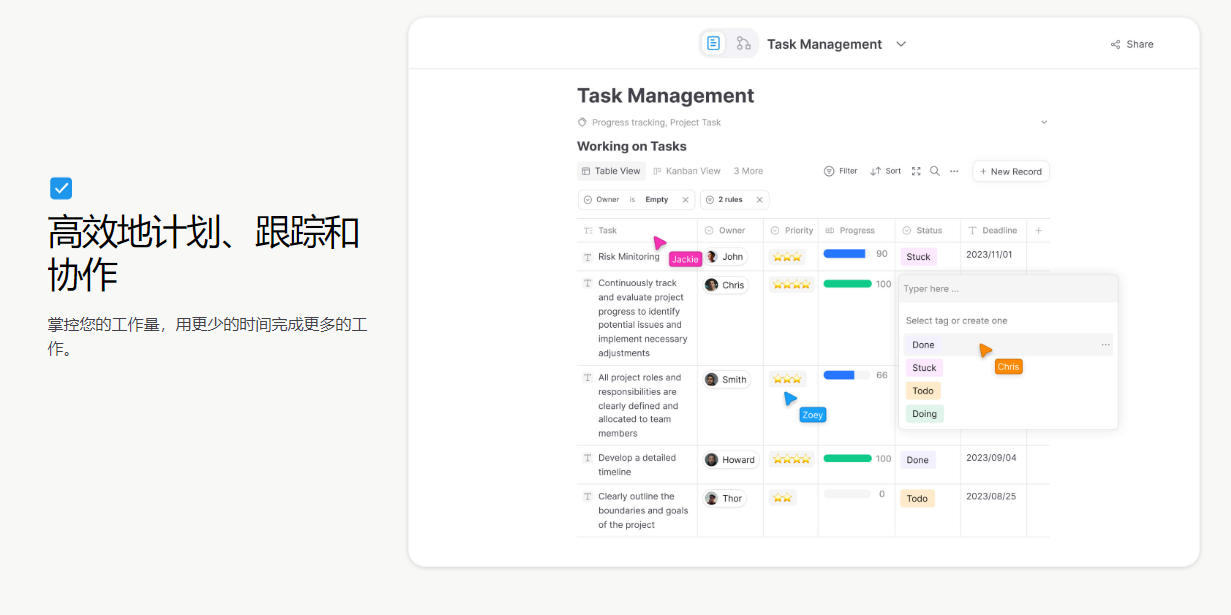
Task: Open the ellipsis menu next to search
Action: tap(954, 171)
